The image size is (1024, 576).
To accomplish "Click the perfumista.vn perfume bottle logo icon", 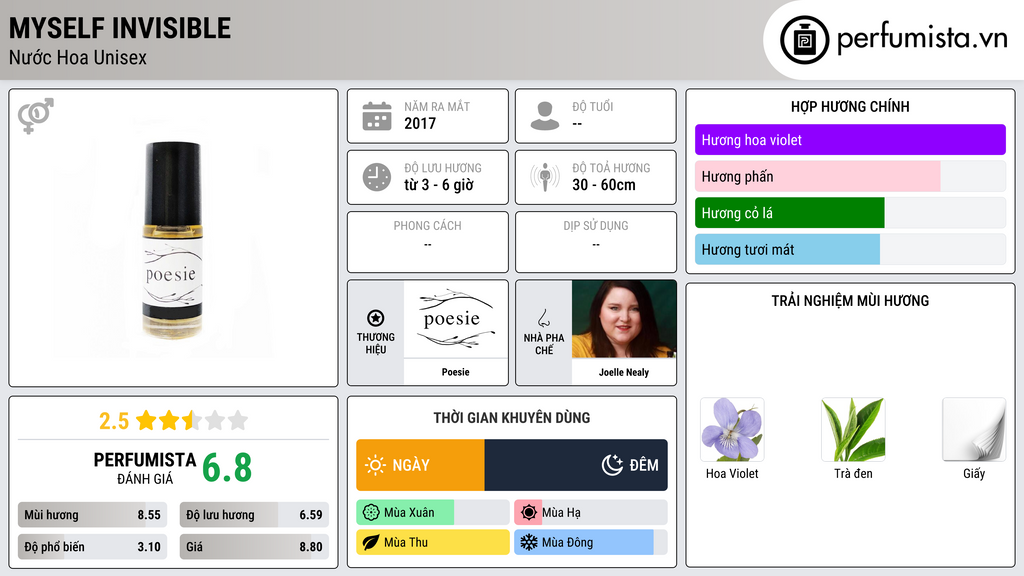I will point(805,40).
